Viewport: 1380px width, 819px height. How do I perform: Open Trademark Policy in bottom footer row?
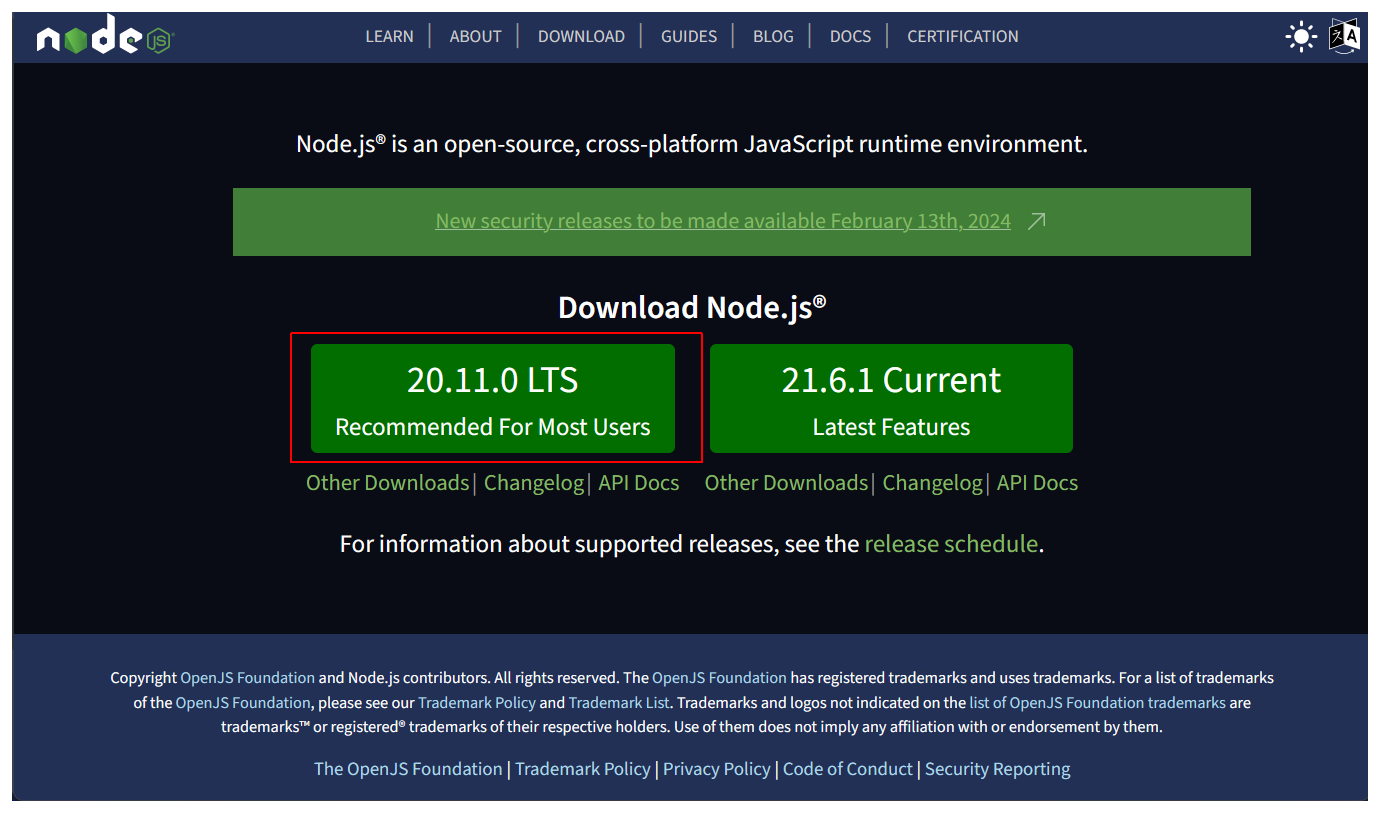pos(583,769)
